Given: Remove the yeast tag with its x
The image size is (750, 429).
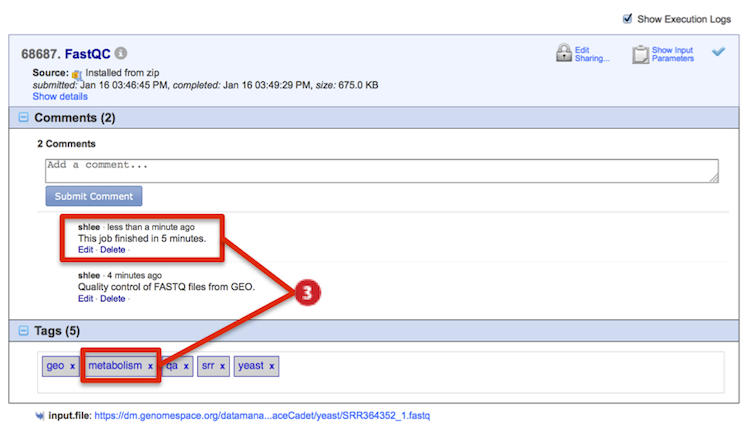Looking at the screenshot, I should pyautogui.click(x=272, y=366).
